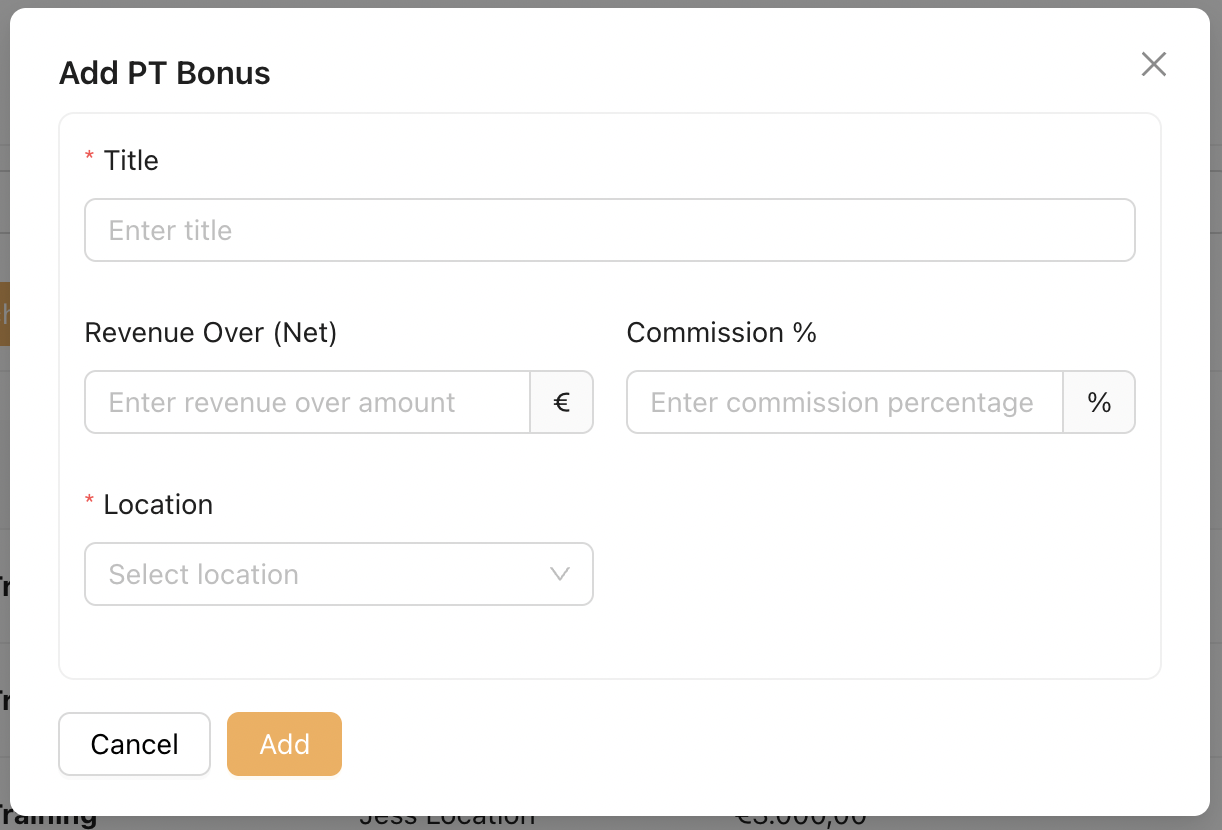Click the red asterisk beside Location
The image size is (1222, 830).
pos(90,503)
